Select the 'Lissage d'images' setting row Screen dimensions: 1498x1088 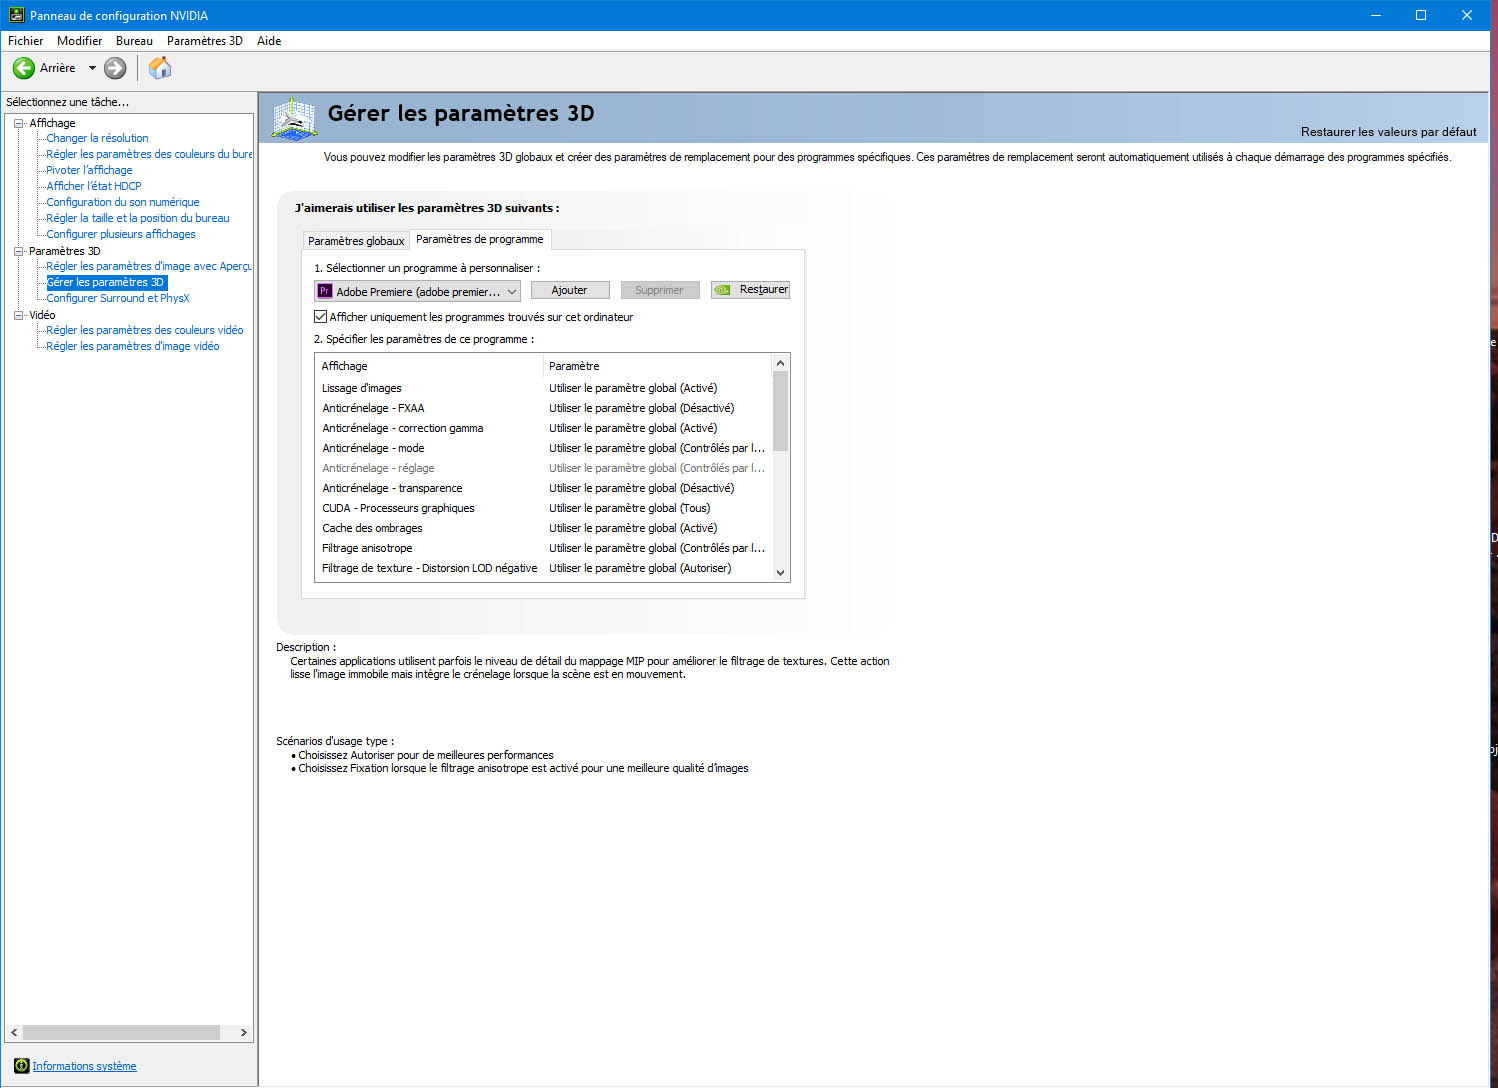544,388
